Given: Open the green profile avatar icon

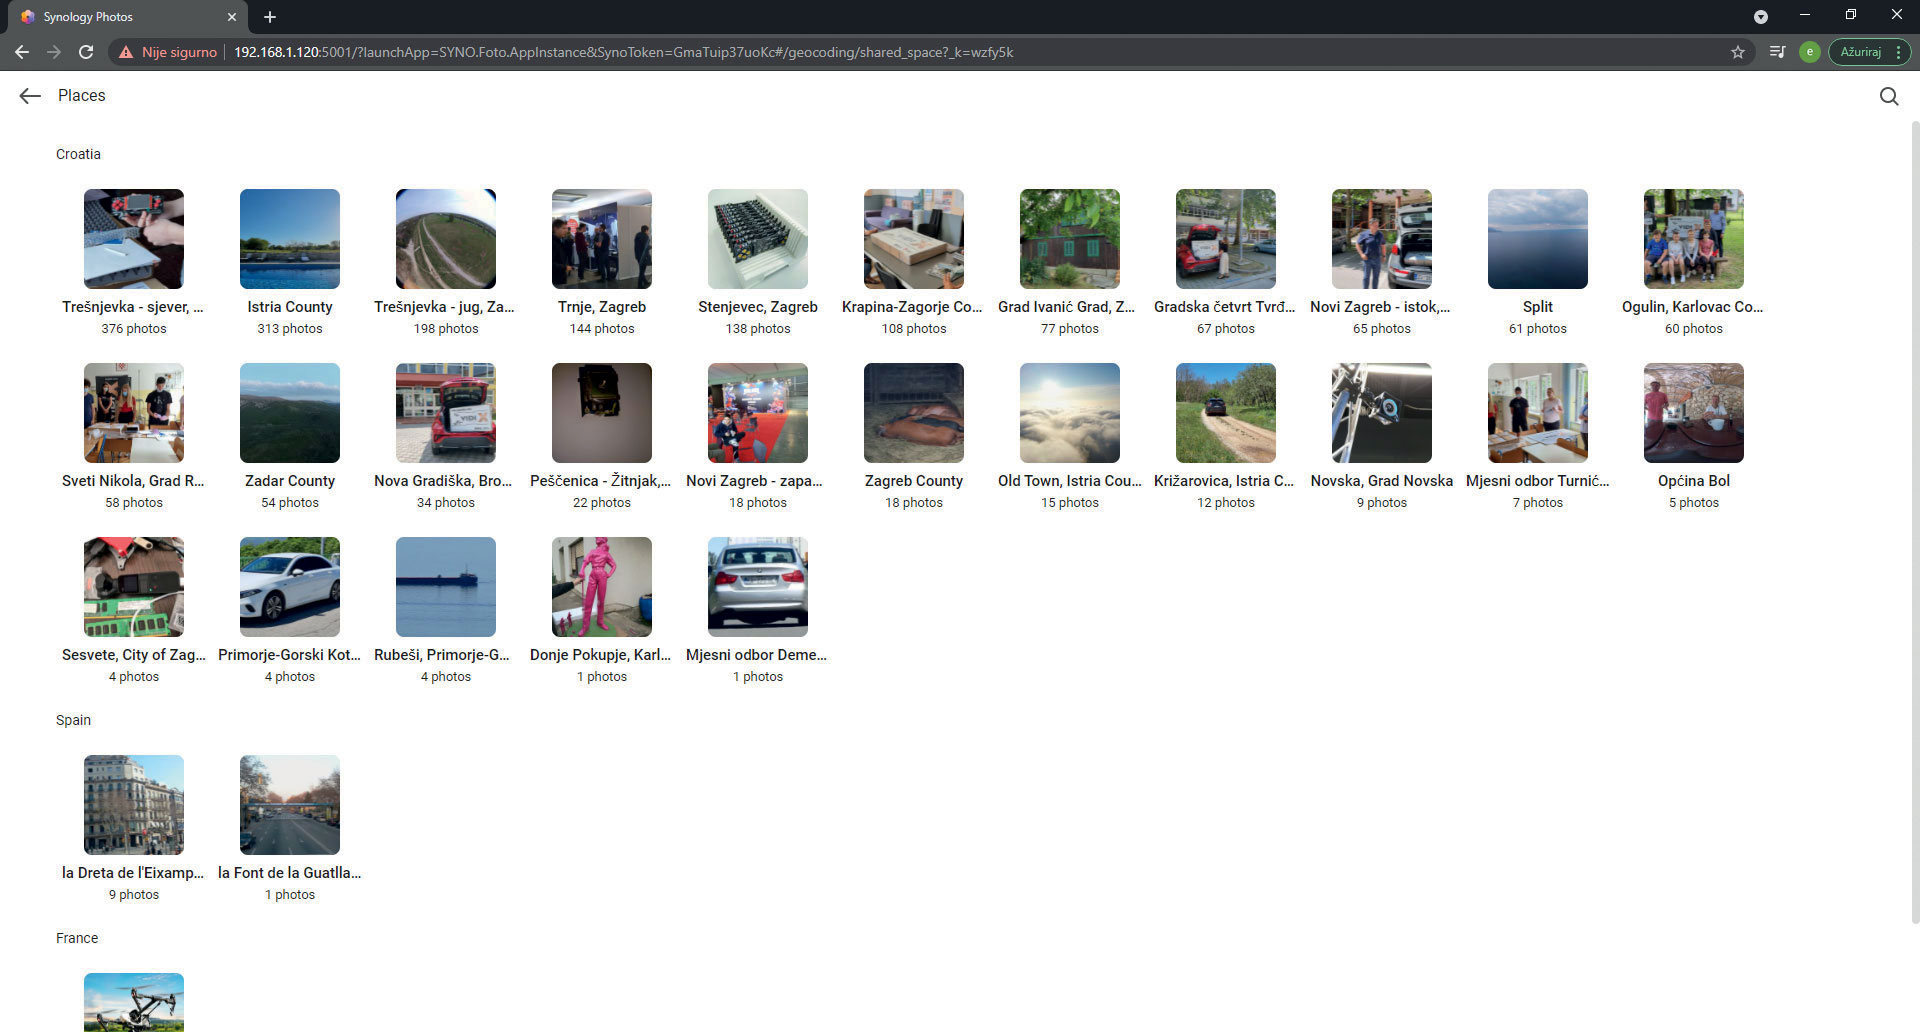Looking at the screenshot, I should pyautogui.click(x=1809, y=52).
